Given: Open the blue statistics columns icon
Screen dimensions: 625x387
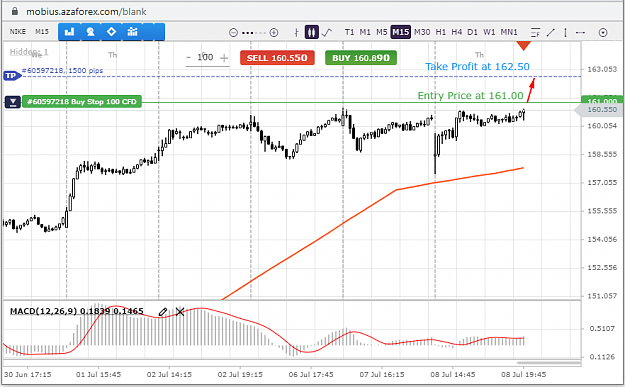Looking at the screenshot, I should click(132, 31).
